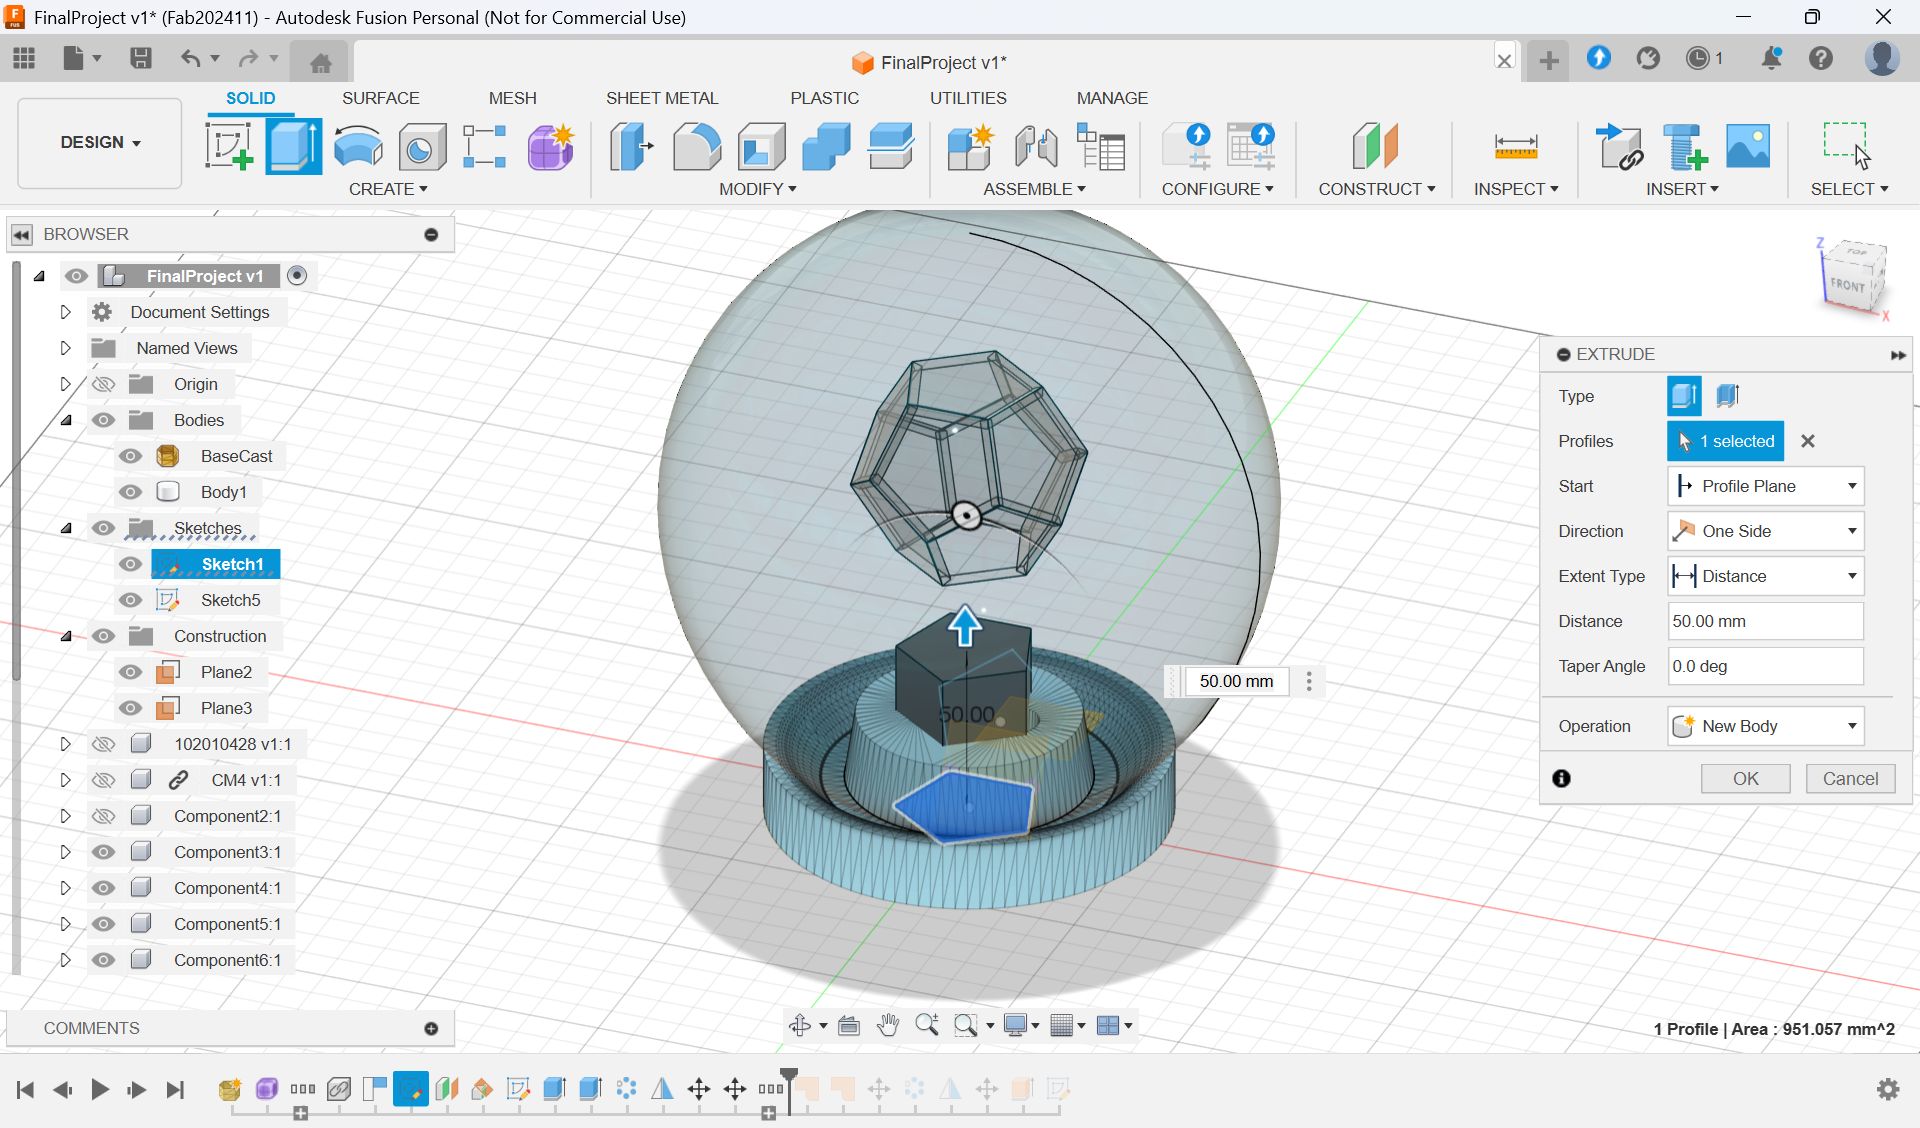Click the Undo arrow
The image size is (1920, 1128).
(x=190, y=58)
